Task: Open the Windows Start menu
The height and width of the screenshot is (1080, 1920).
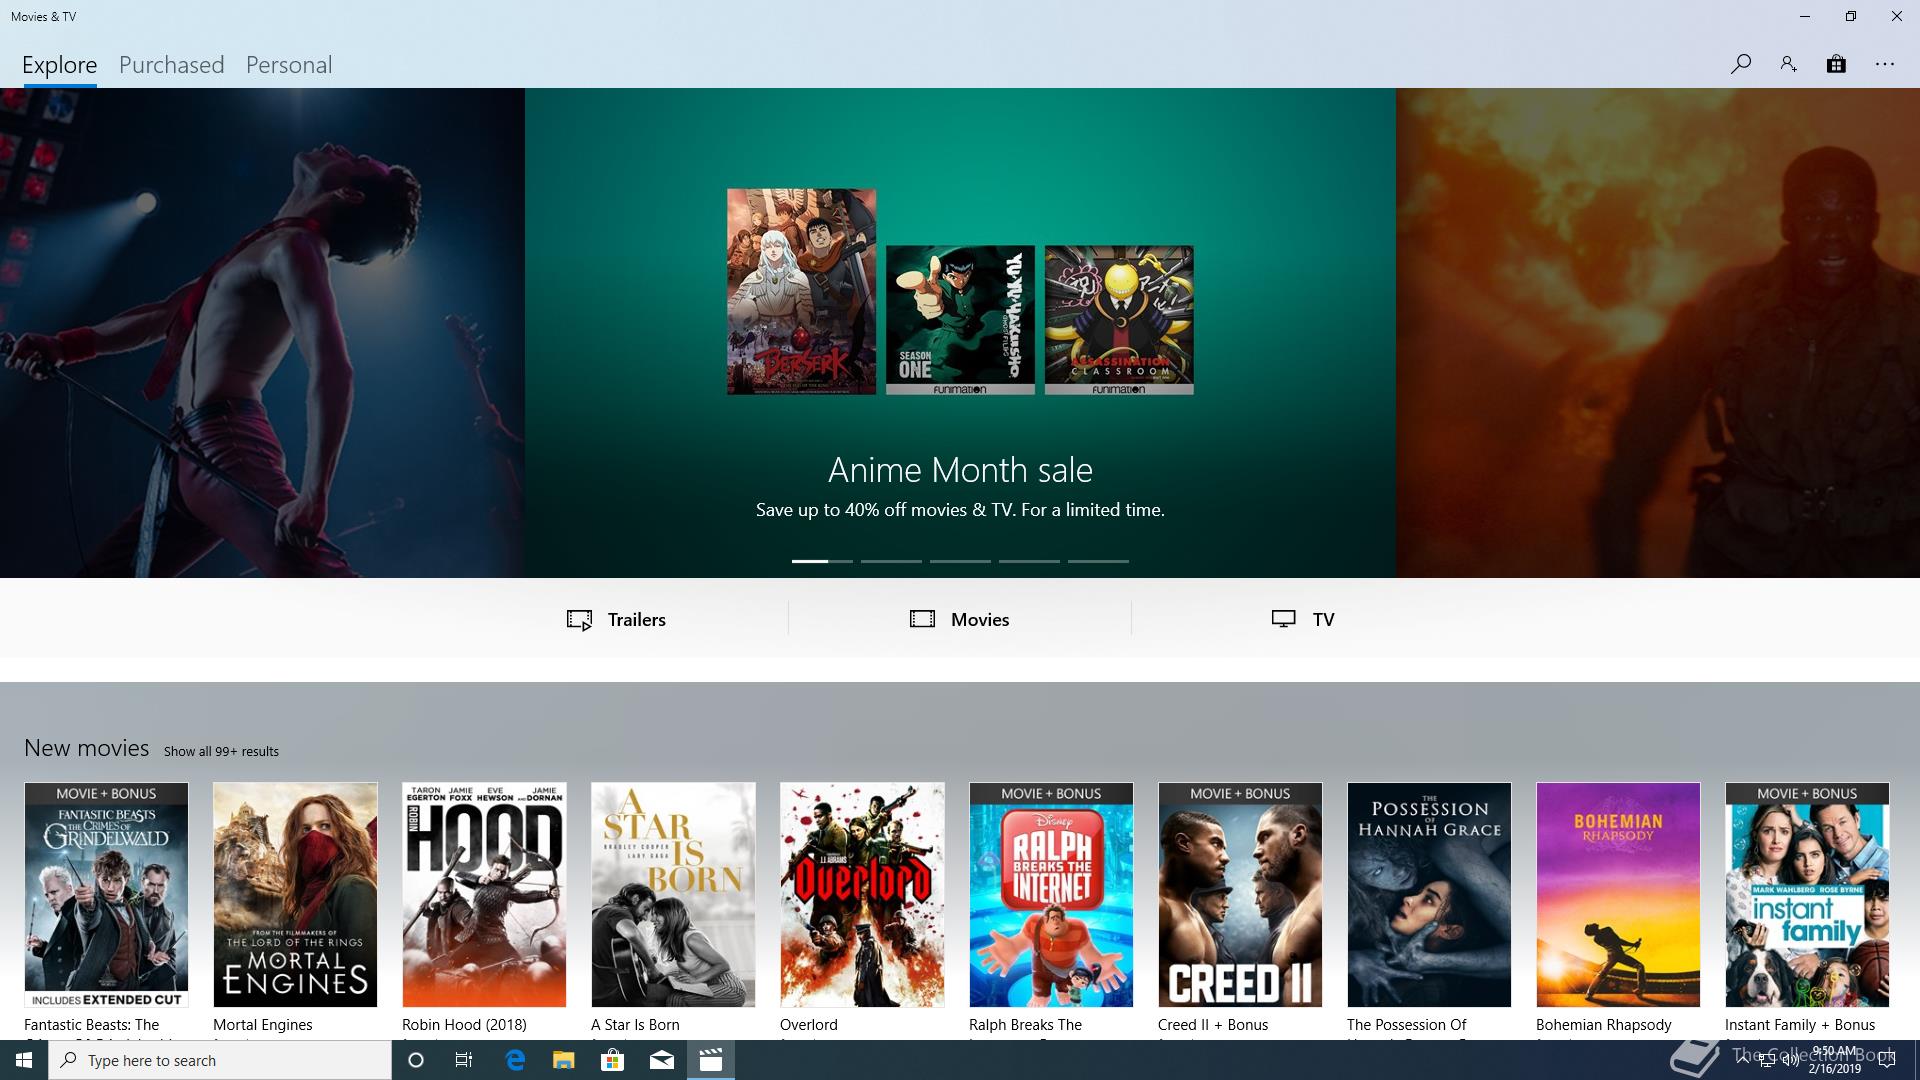Action: (x=24, y=1060)
